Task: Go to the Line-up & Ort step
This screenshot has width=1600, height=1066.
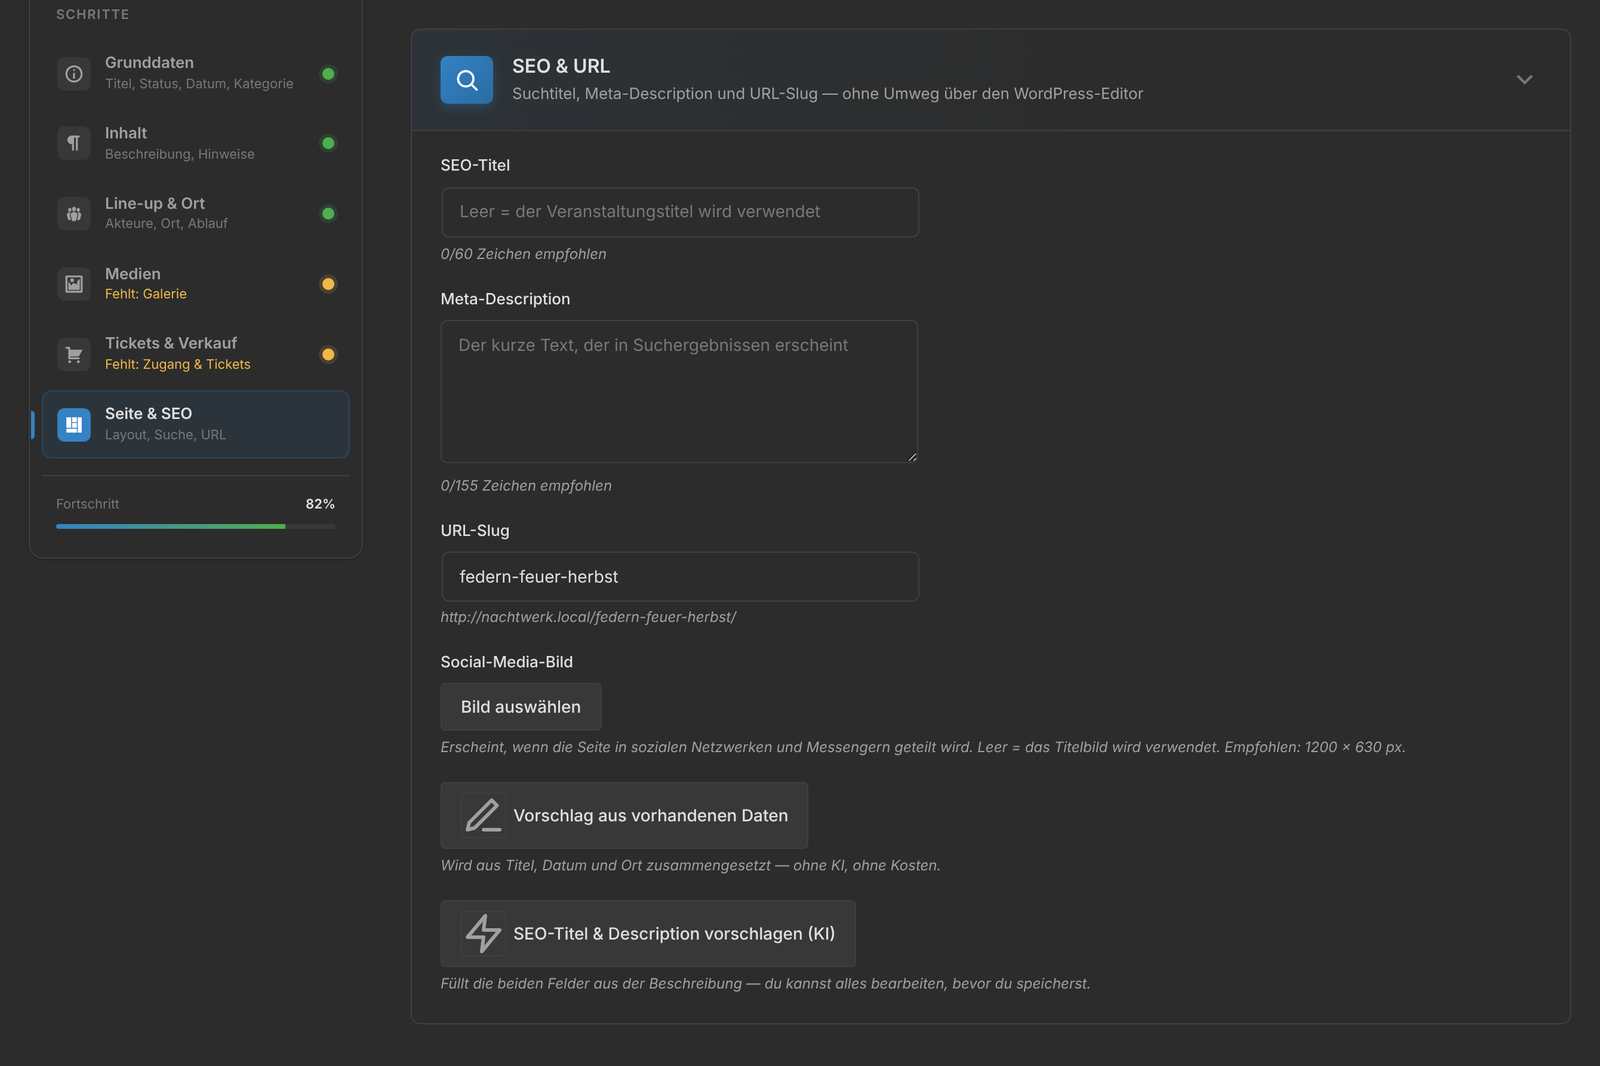Action: (196, 213)
